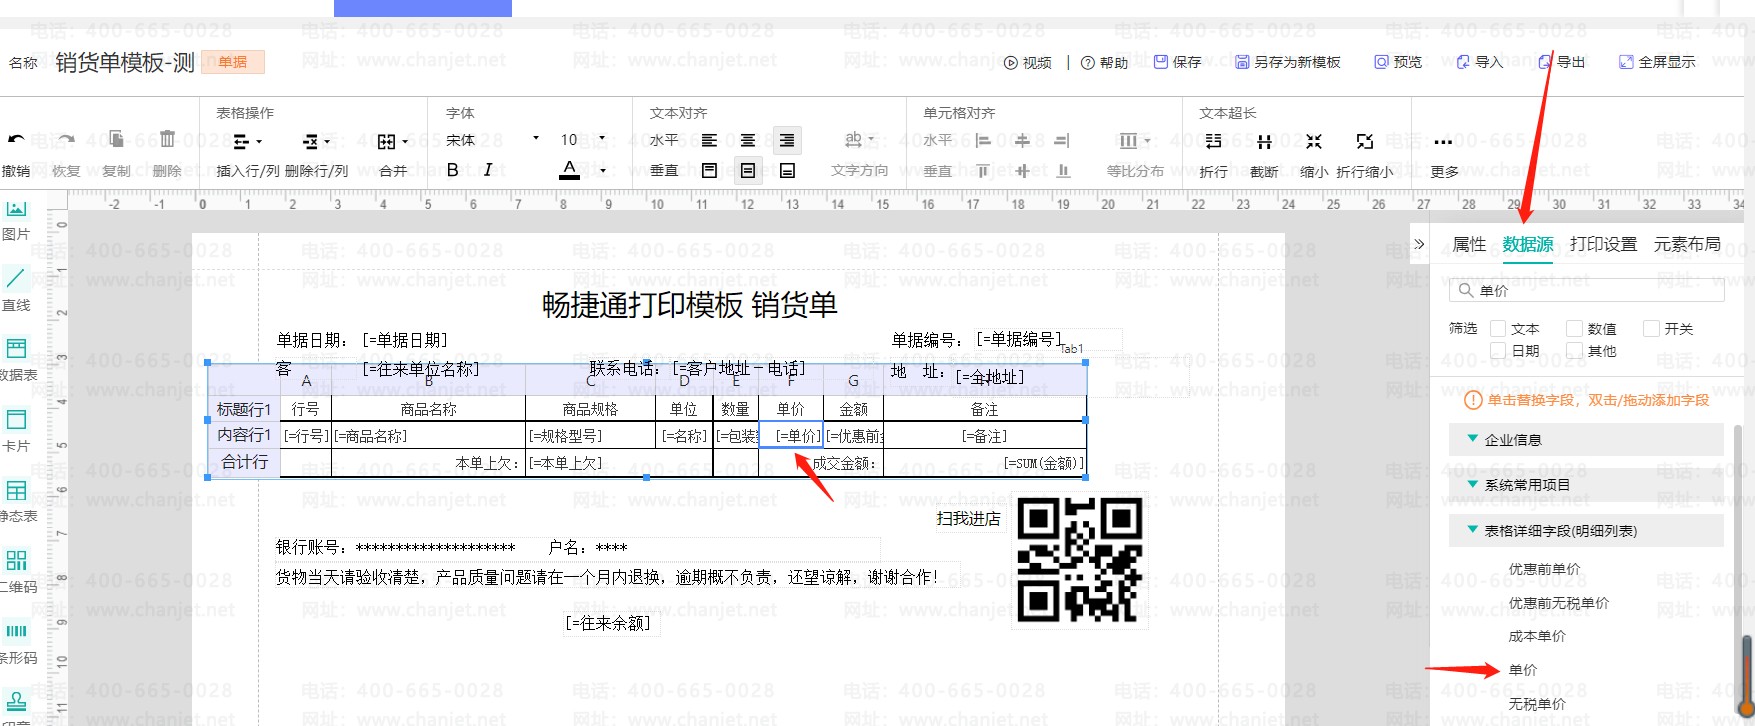
Task: Insert a QR code element (二维码)
Action: (17, 571)
